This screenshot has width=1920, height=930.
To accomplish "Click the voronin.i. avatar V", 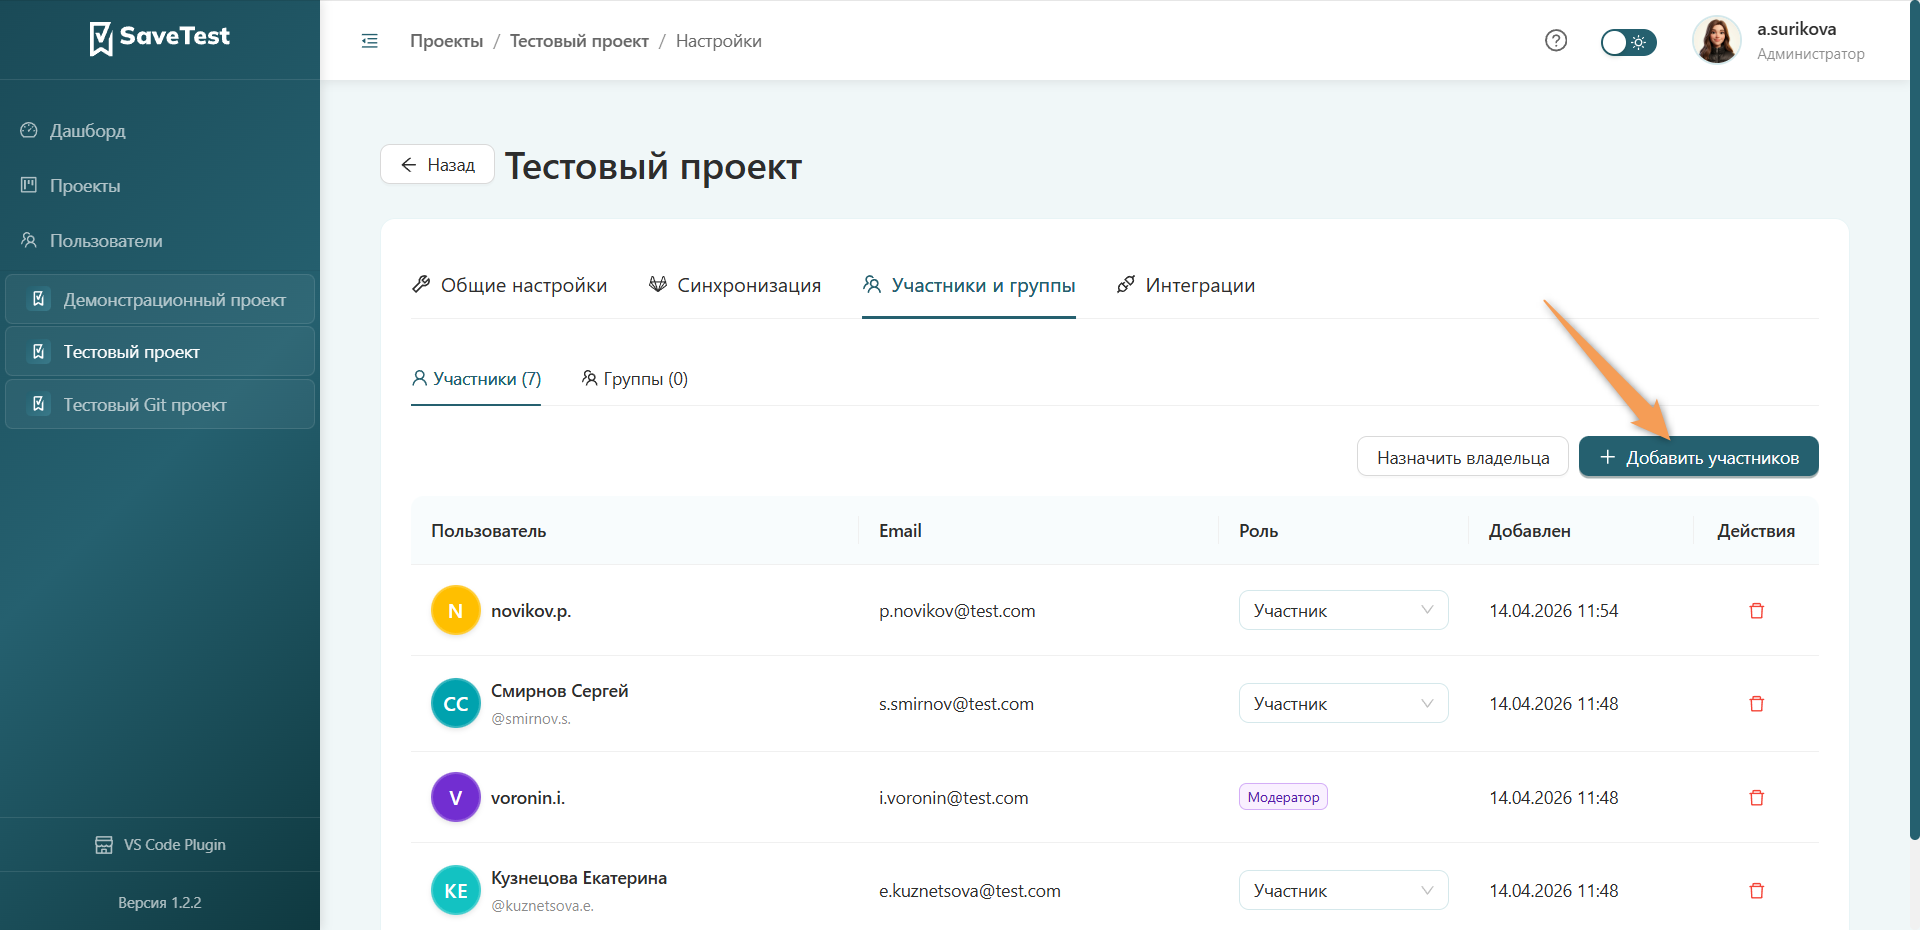I will point(456,798).
